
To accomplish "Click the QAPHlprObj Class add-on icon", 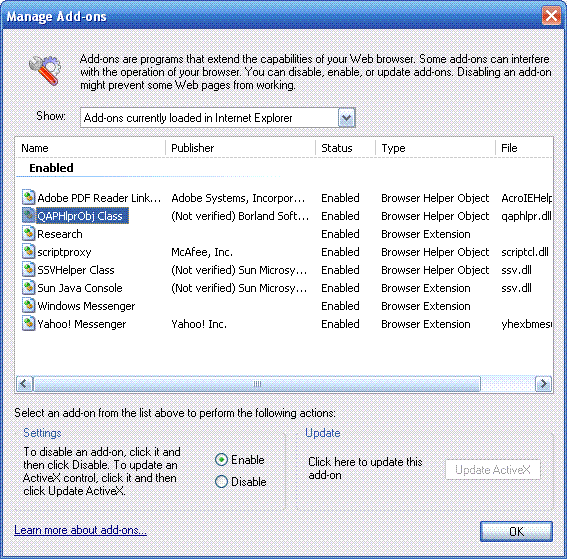I will (28, 216).
